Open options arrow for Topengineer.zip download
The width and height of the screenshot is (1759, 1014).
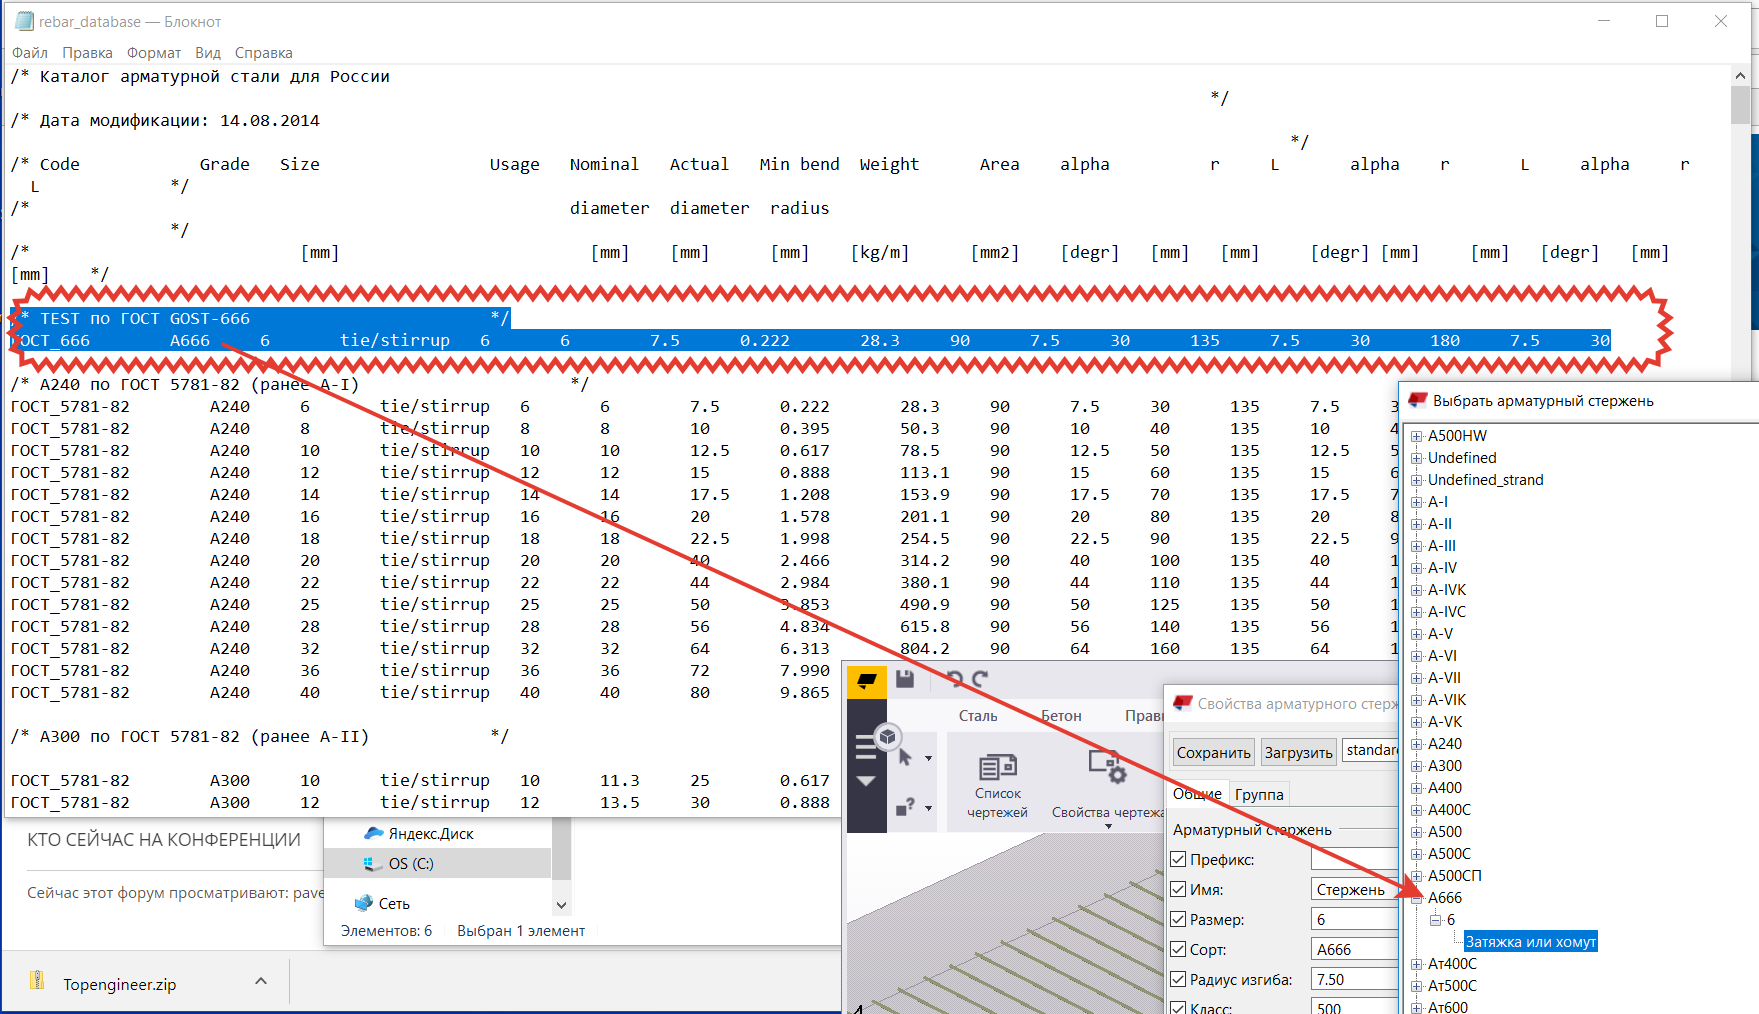261,982
